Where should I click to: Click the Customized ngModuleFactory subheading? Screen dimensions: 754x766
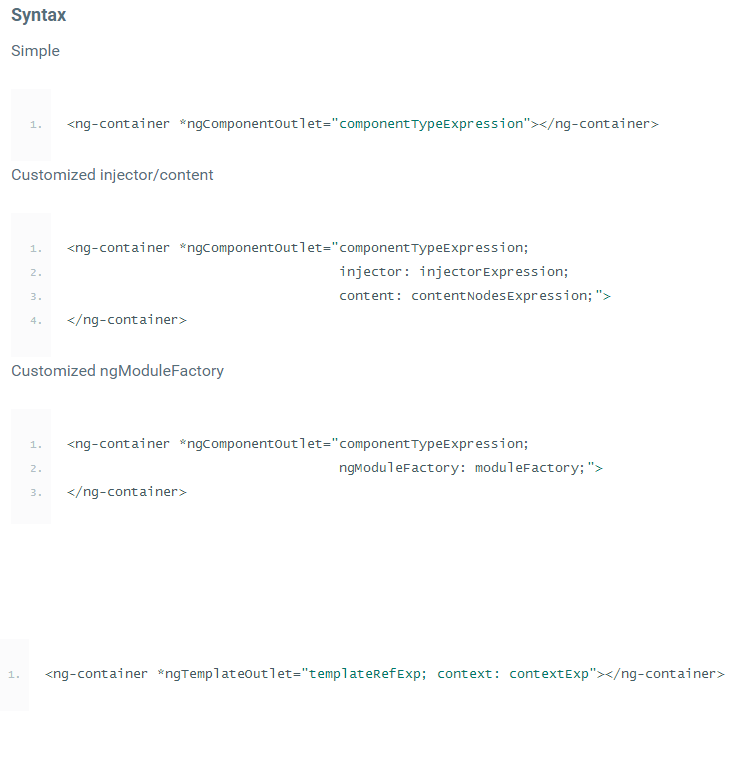point(117,371)
